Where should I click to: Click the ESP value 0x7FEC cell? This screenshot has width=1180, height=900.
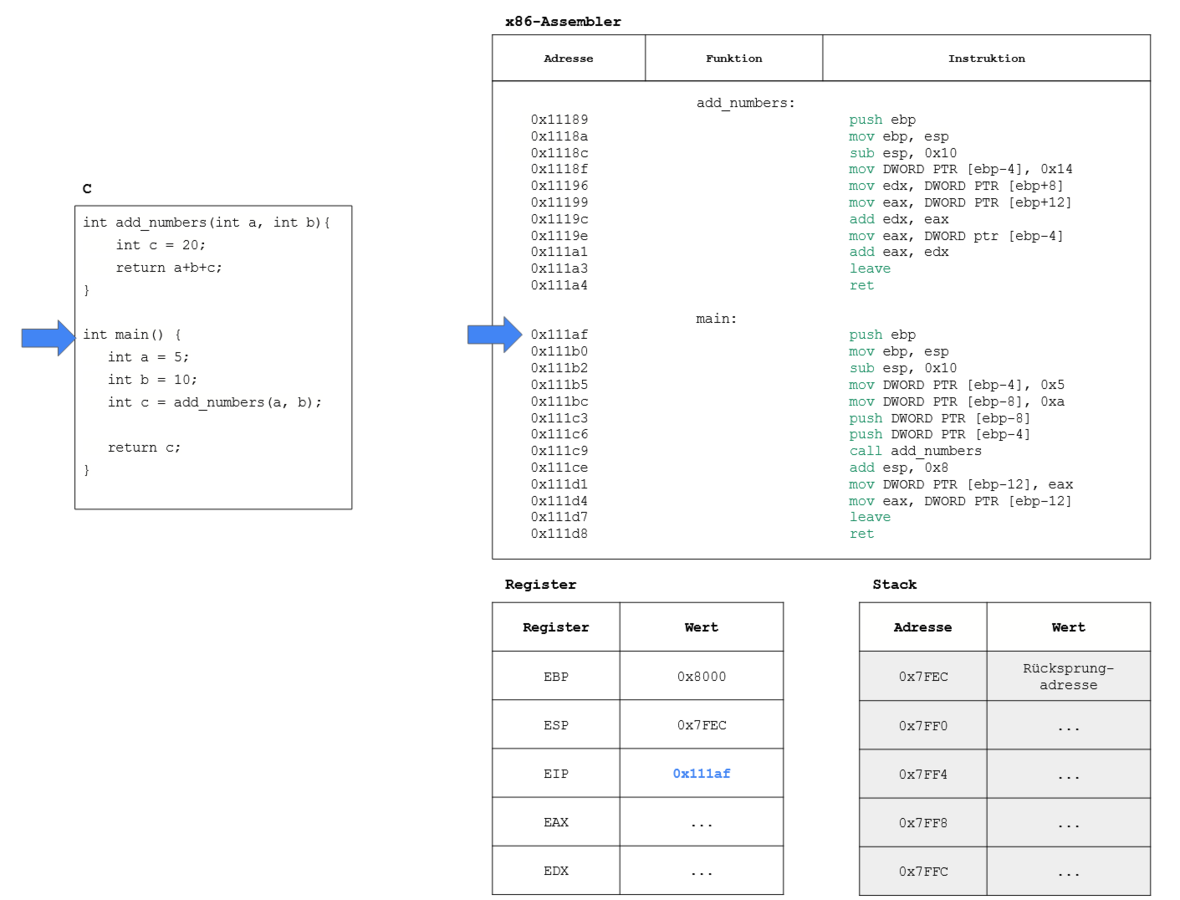(x=701, y=725)
